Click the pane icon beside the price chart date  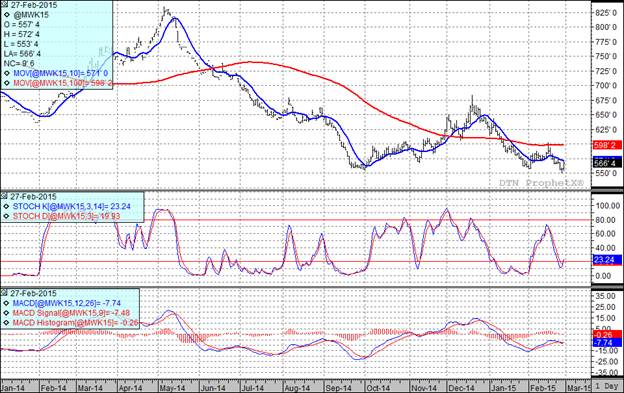pos(5,5)
